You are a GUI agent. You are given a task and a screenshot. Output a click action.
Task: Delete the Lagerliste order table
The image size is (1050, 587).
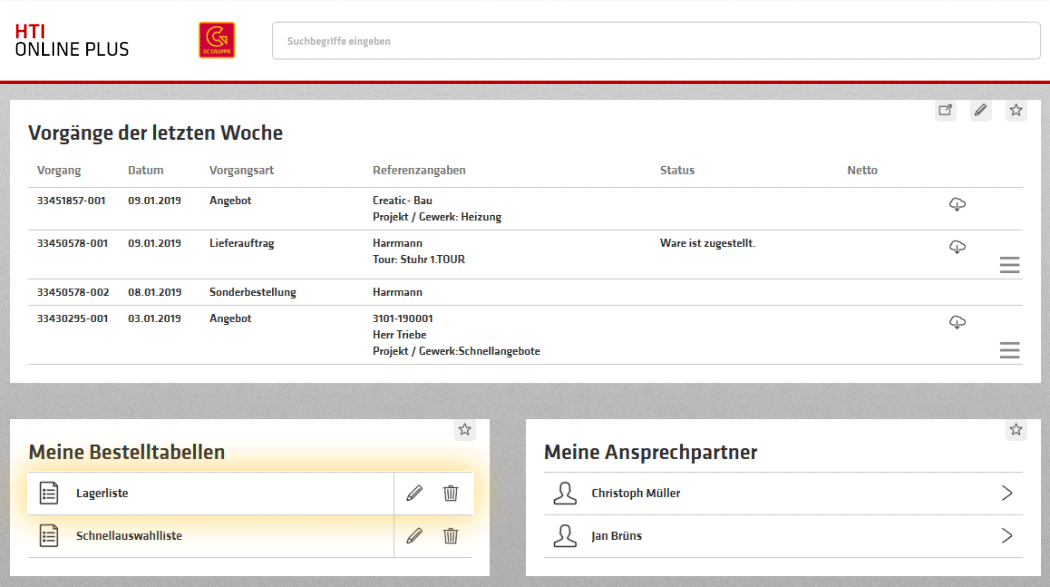451,493
